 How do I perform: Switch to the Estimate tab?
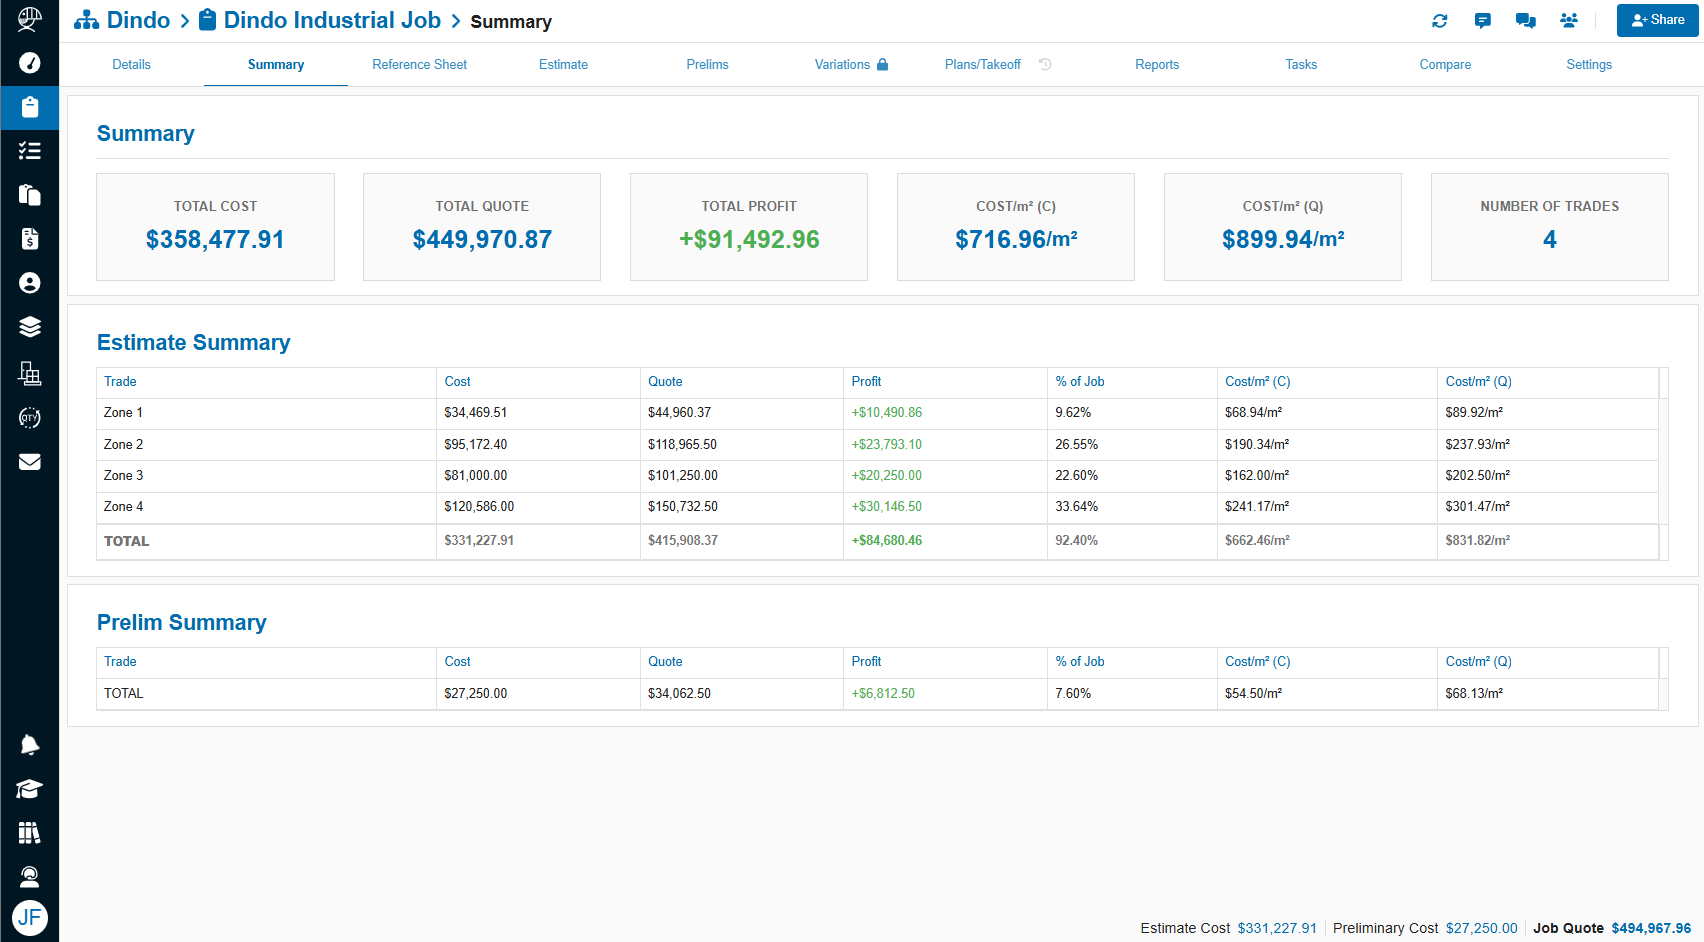563,65
